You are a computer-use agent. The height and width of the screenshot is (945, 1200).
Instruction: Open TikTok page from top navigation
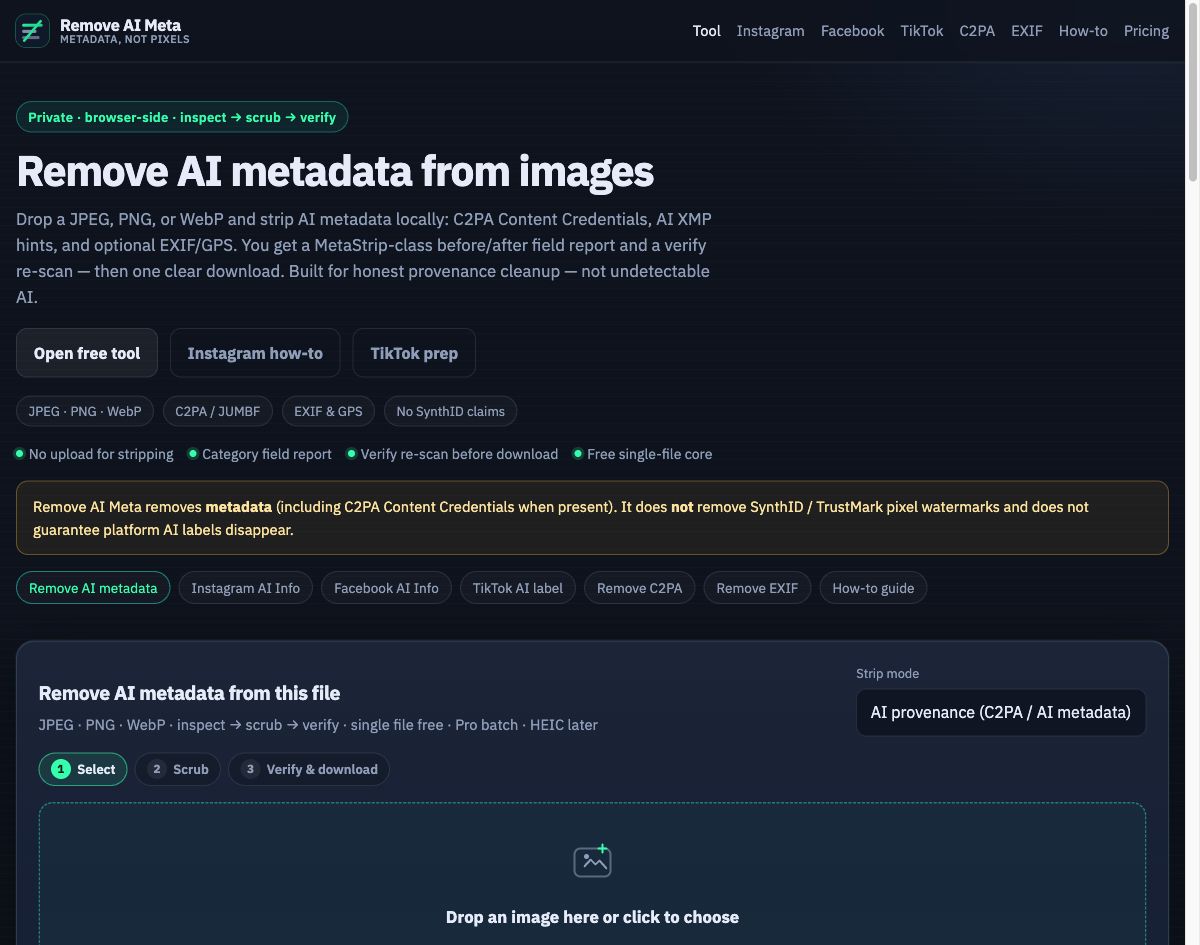[922, 31]
